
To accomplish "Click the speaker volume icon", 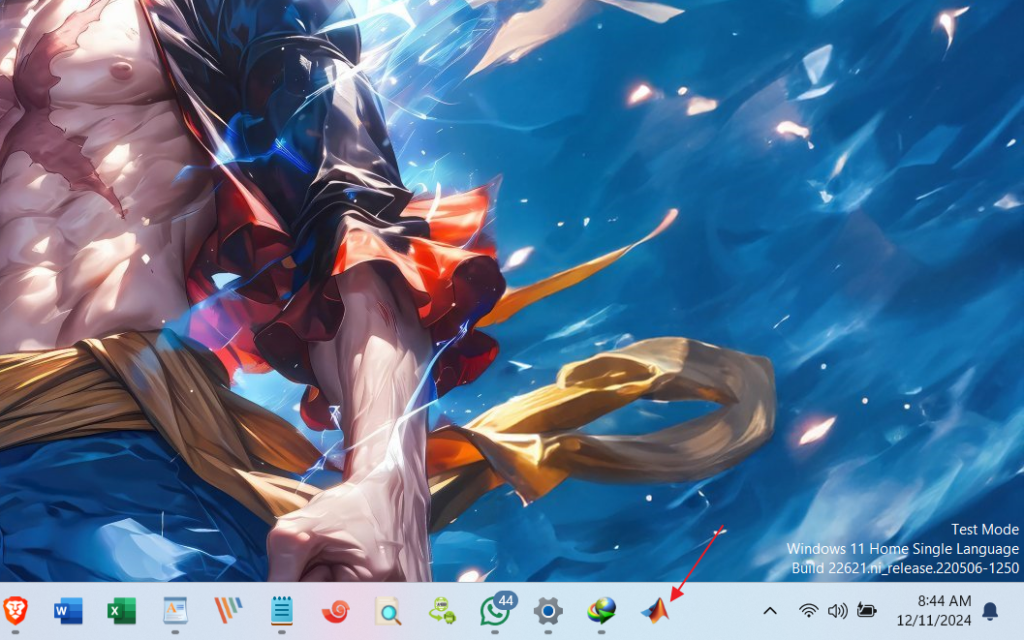I will pyautogui.click(x=837, y=610).
